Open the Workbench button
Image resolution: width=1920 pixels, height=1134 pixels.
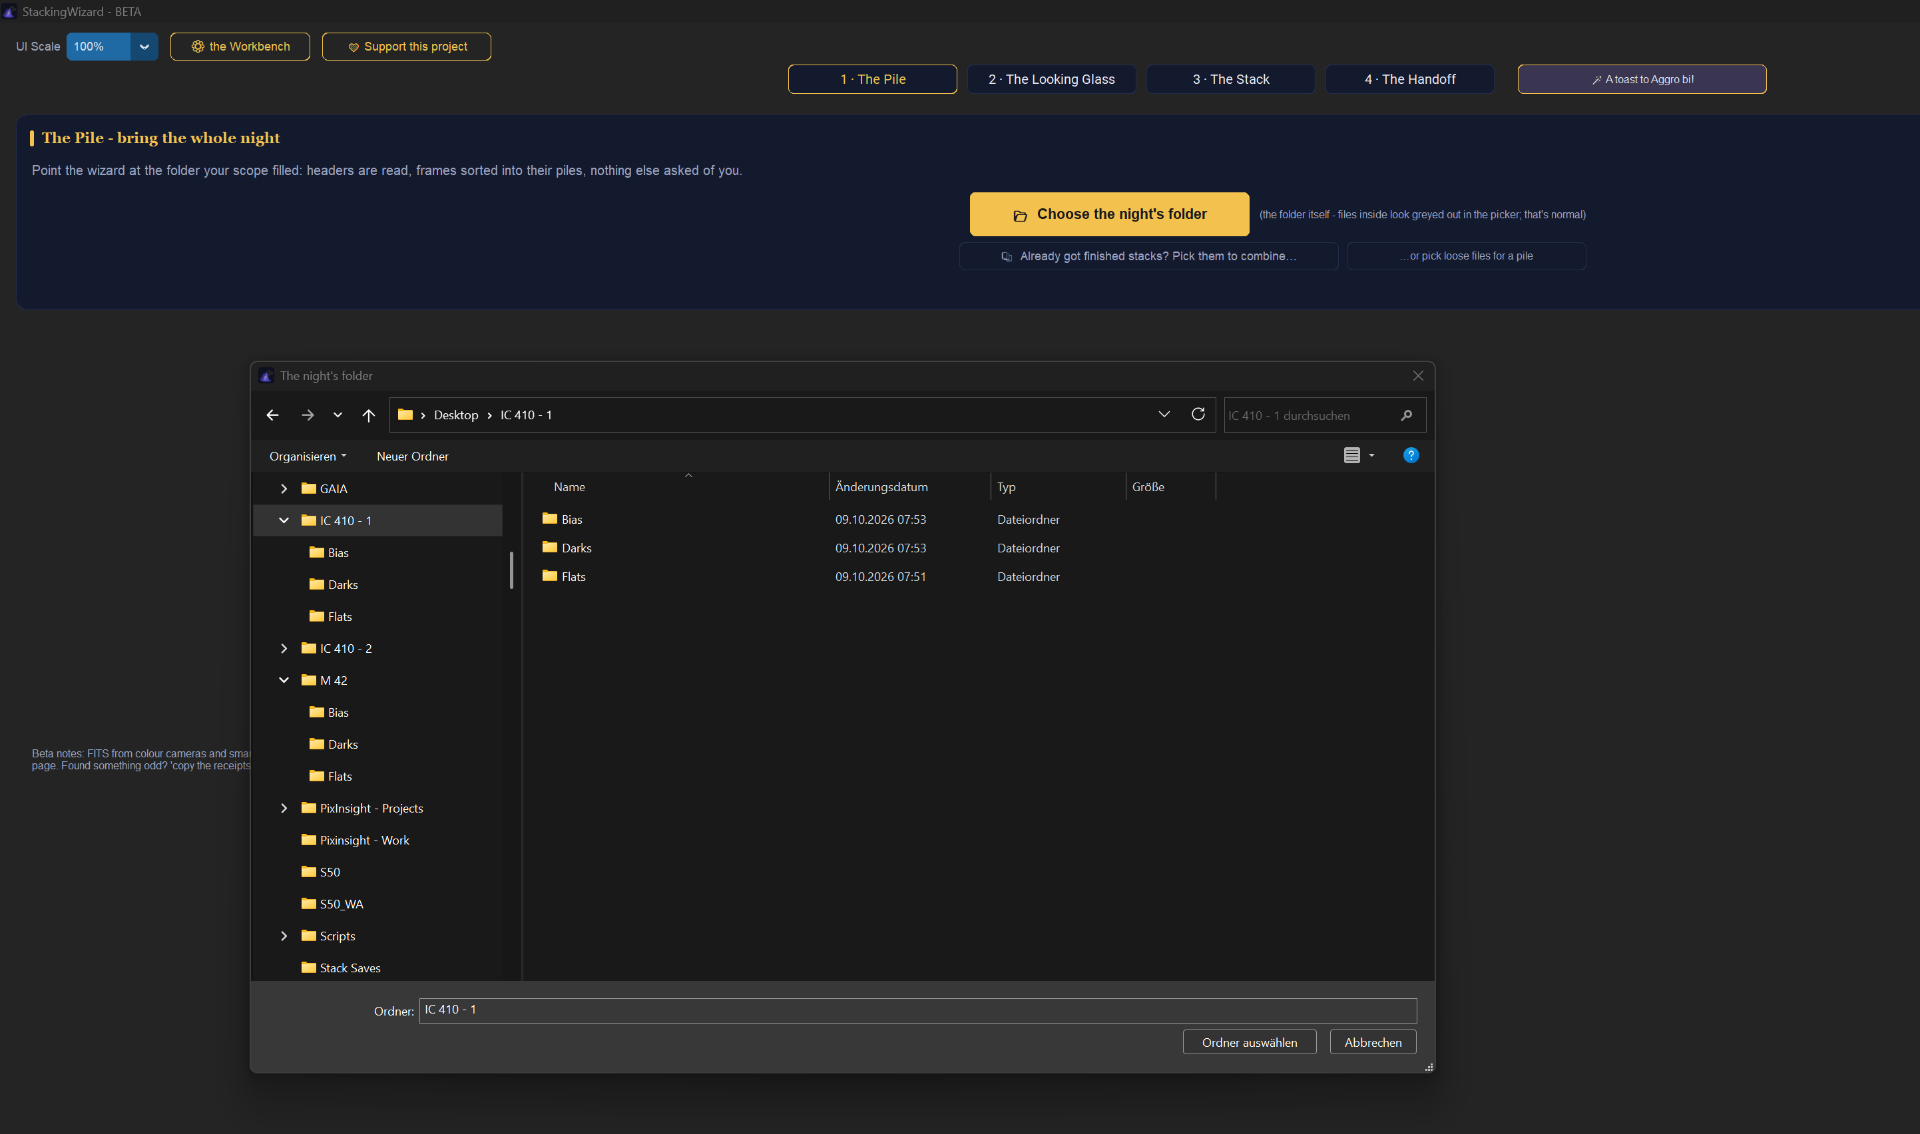click(240, 47)
